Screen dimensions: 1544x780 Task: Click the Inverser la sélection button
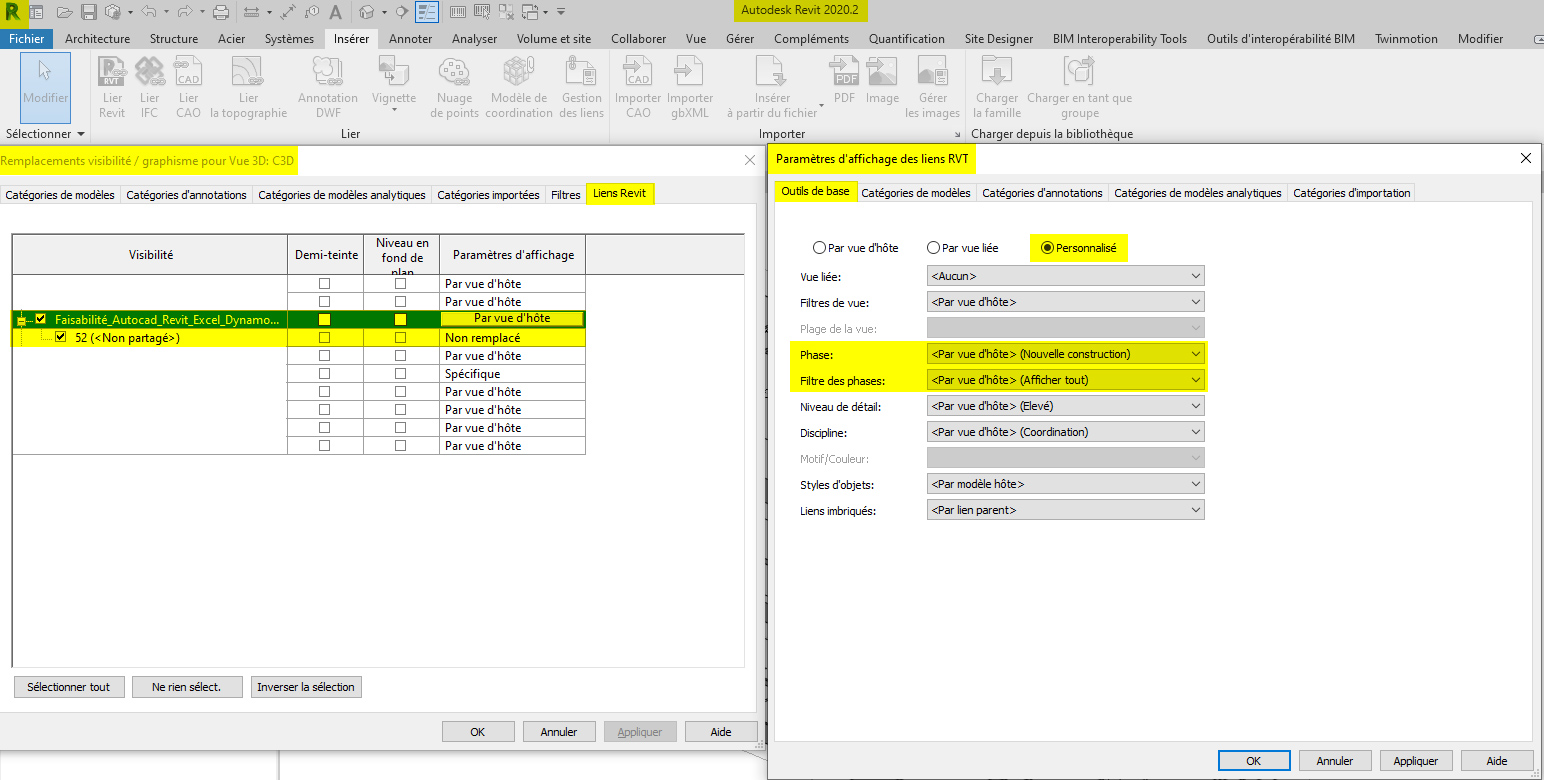tap(305, 687)
